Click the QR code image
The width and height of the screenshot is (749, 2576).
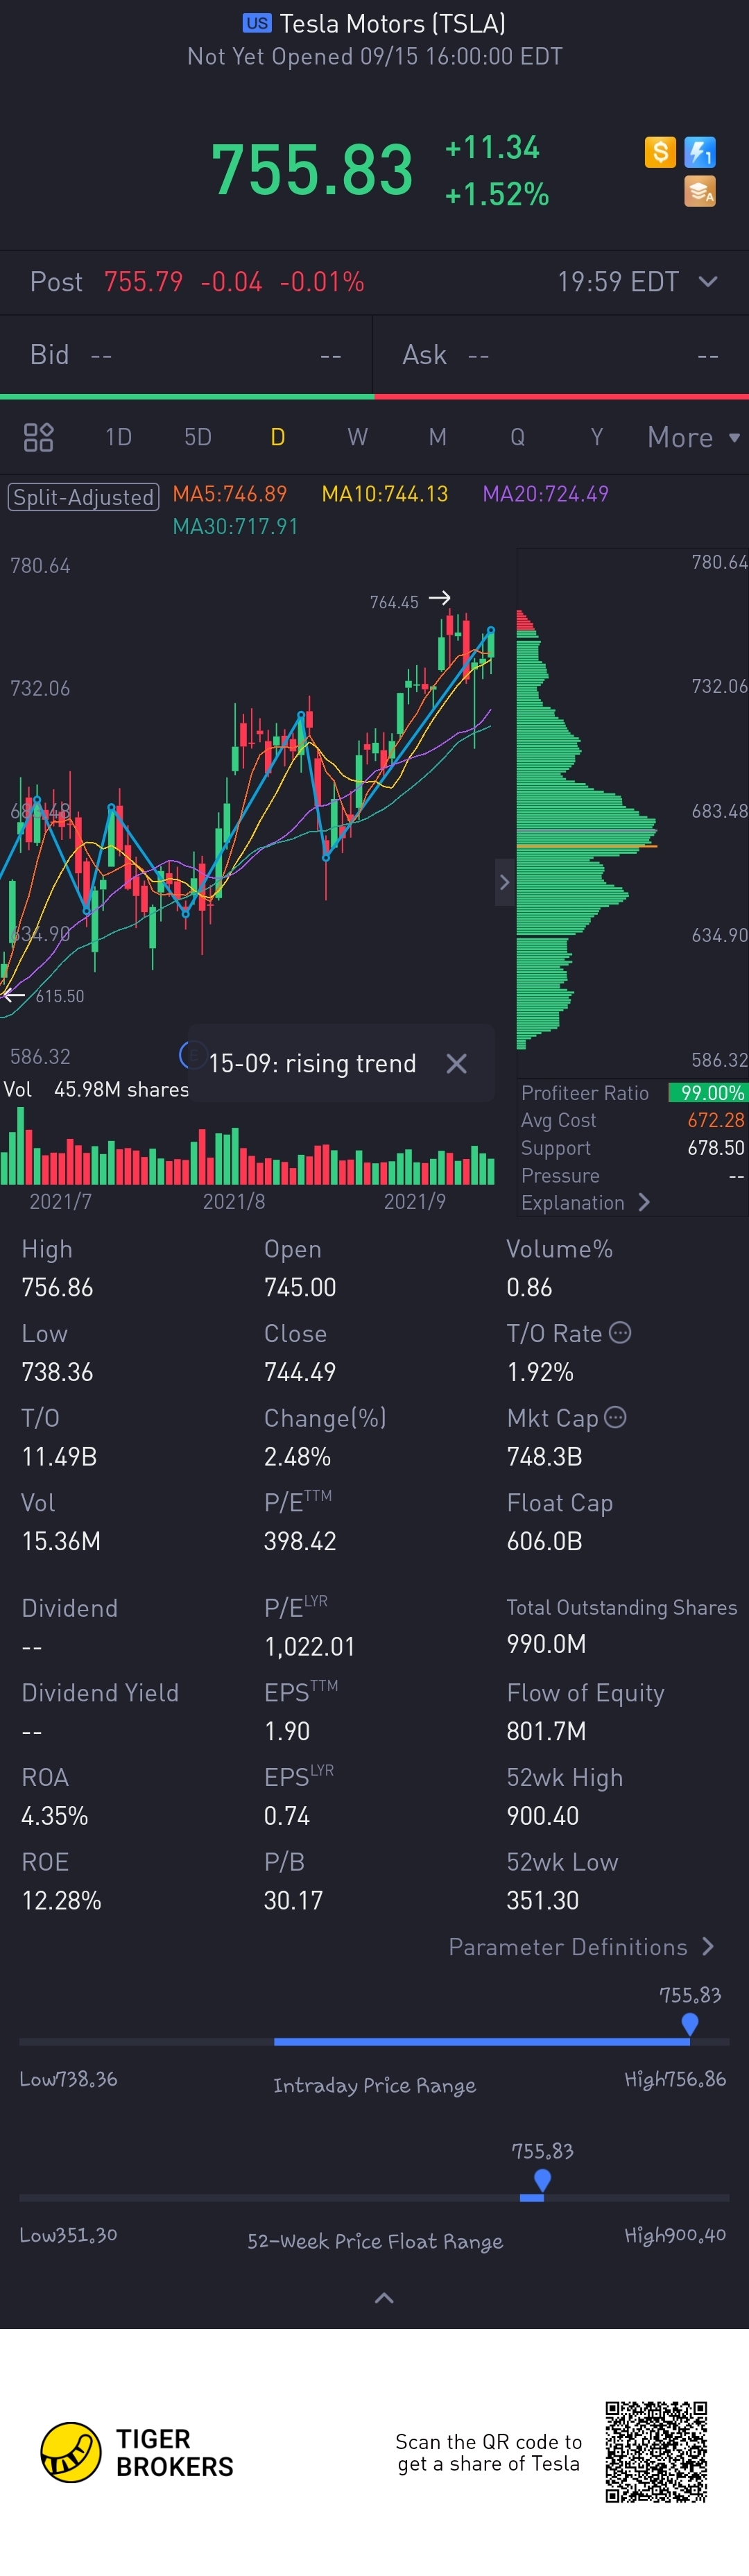656,2451
